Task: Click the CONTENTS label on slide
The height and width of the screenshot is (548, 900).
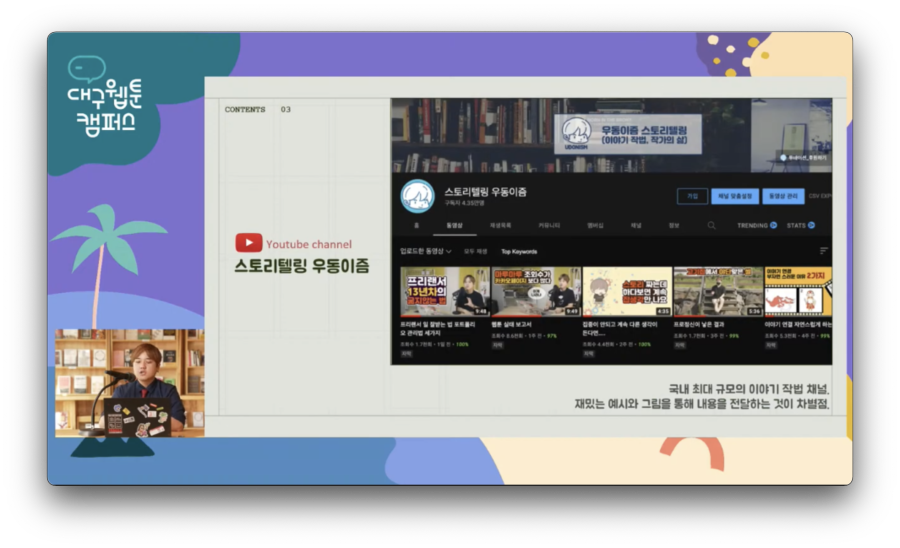Action: pos(245,109)
